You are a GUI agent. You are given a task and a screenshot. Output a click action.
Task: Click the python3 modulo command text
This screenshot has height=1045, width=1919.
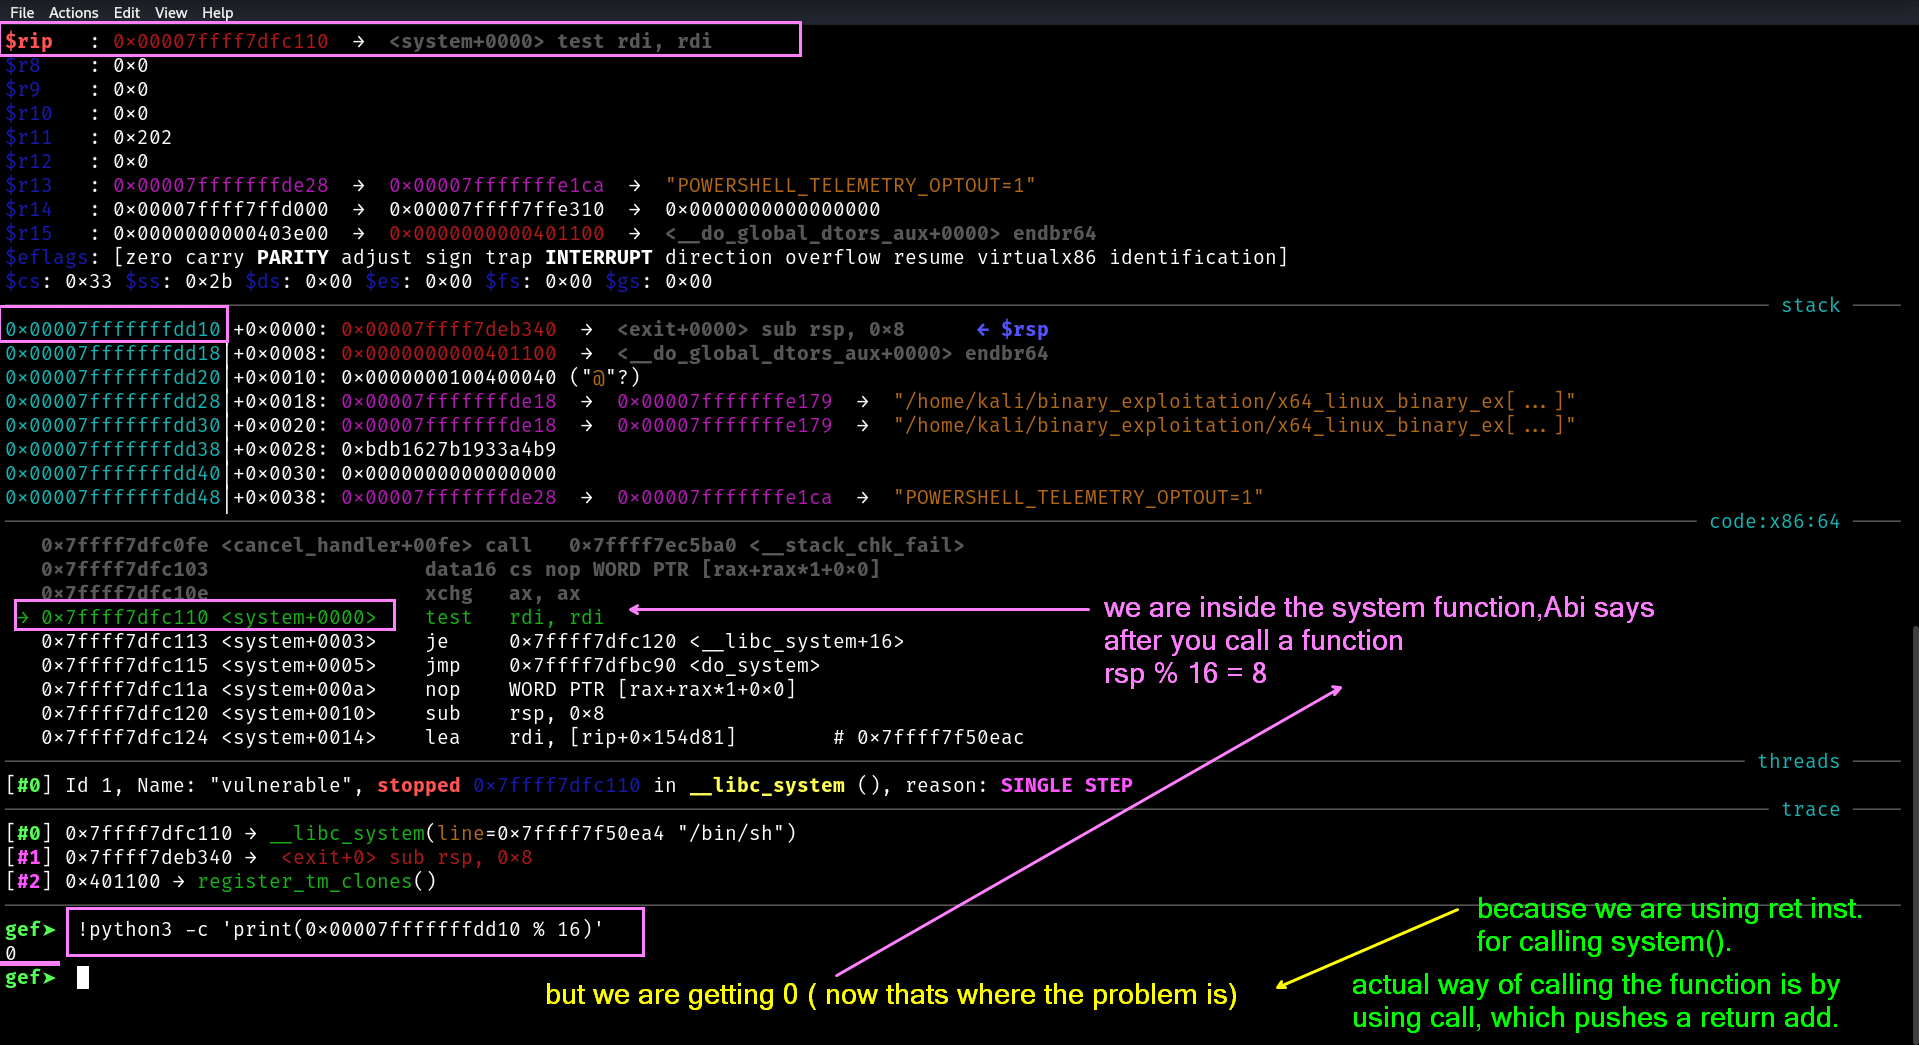(x=341, y=930)
